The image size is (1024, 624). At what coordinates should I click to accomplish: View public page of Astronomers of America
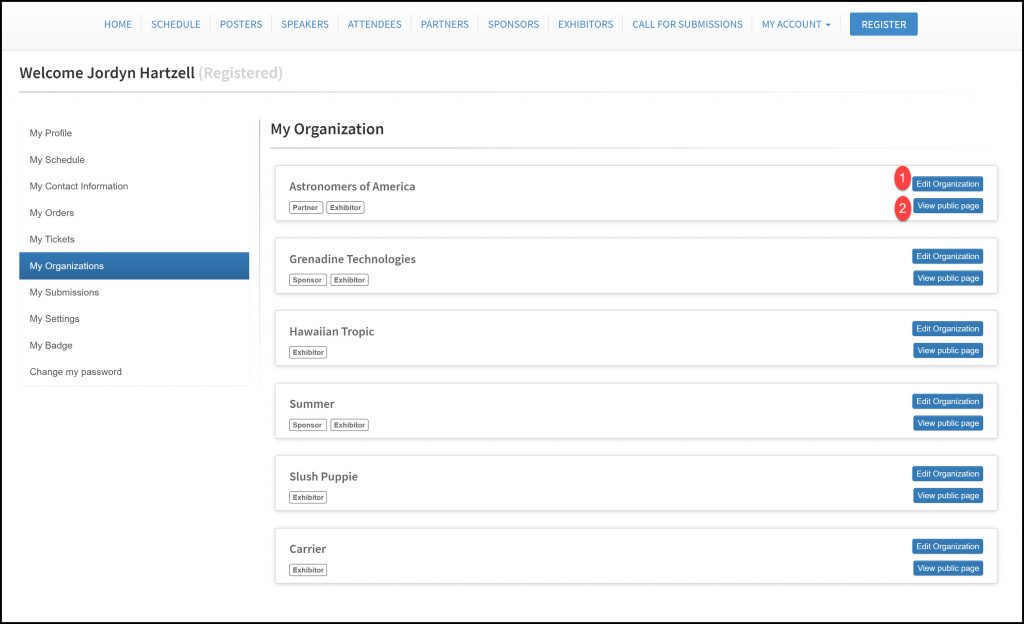948,206
